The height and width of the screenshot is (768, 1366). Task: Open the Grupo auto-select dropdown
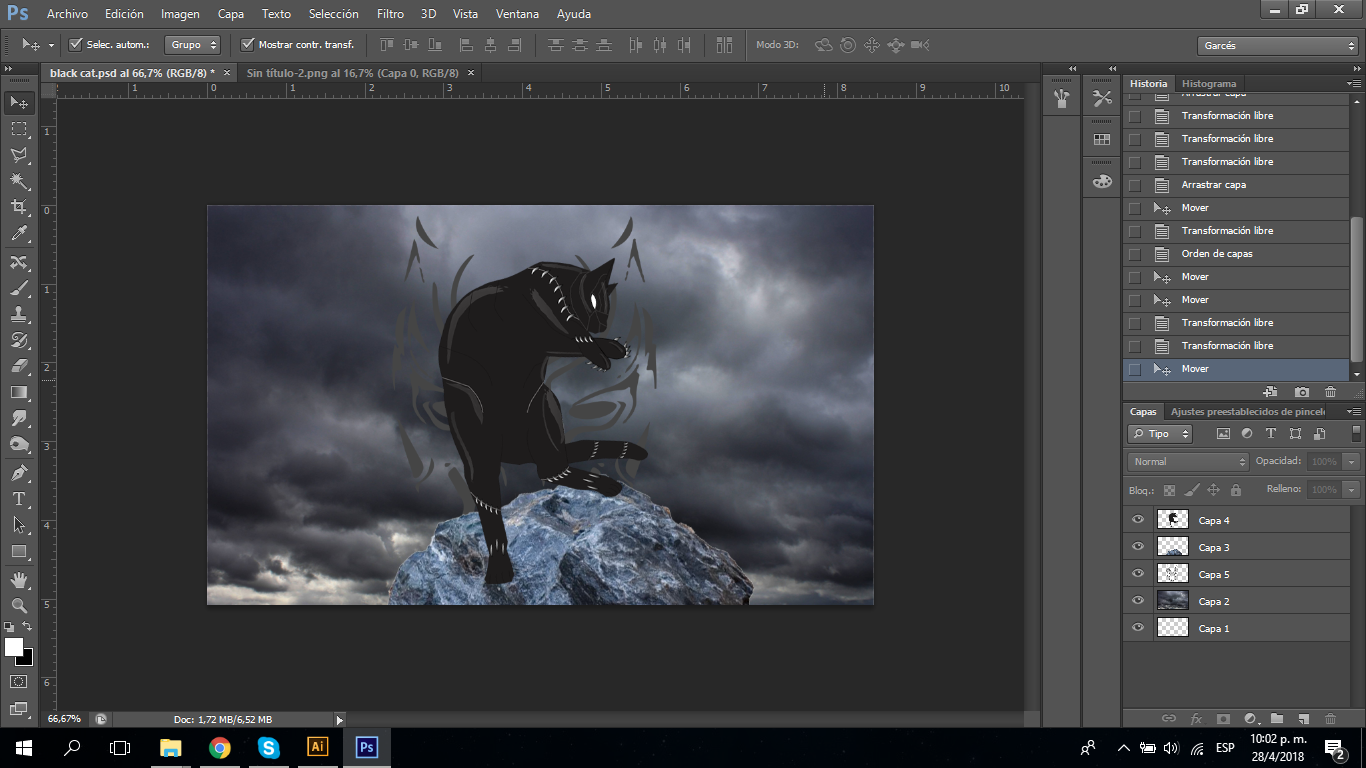coord(194,45)
